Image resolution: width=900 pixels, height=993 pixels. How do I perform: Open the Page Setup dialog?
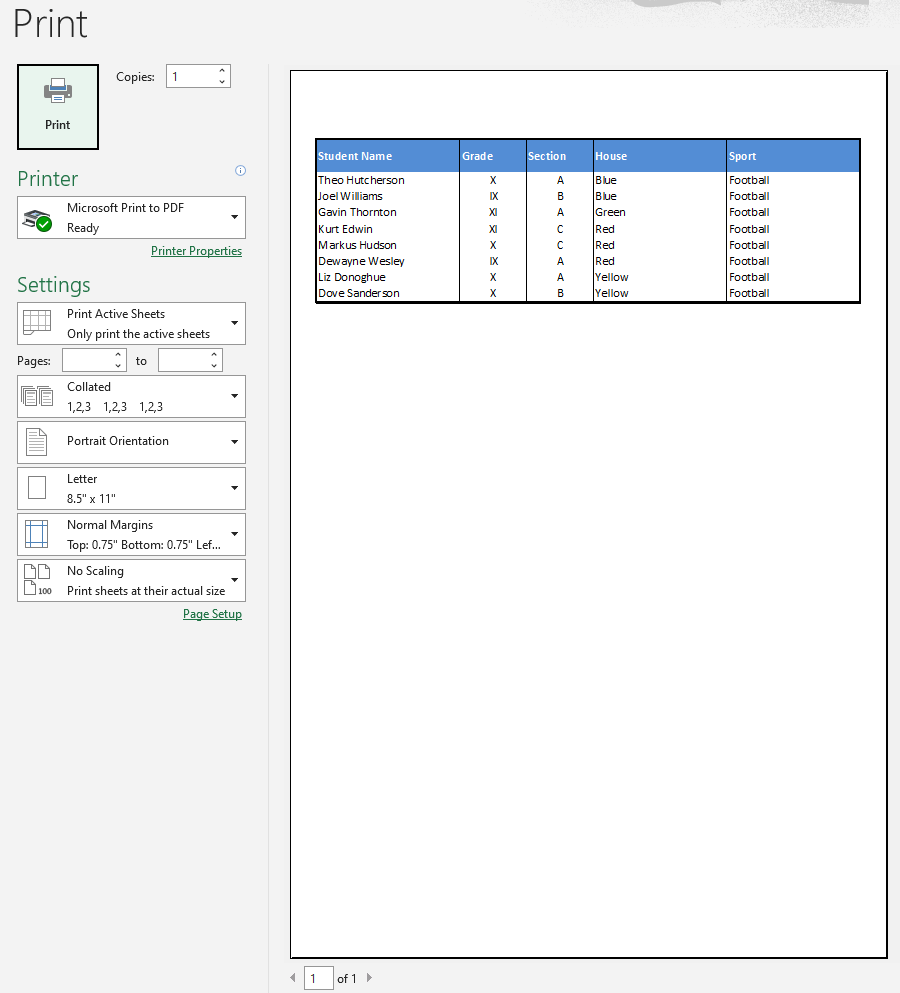[x=212, y=613]
